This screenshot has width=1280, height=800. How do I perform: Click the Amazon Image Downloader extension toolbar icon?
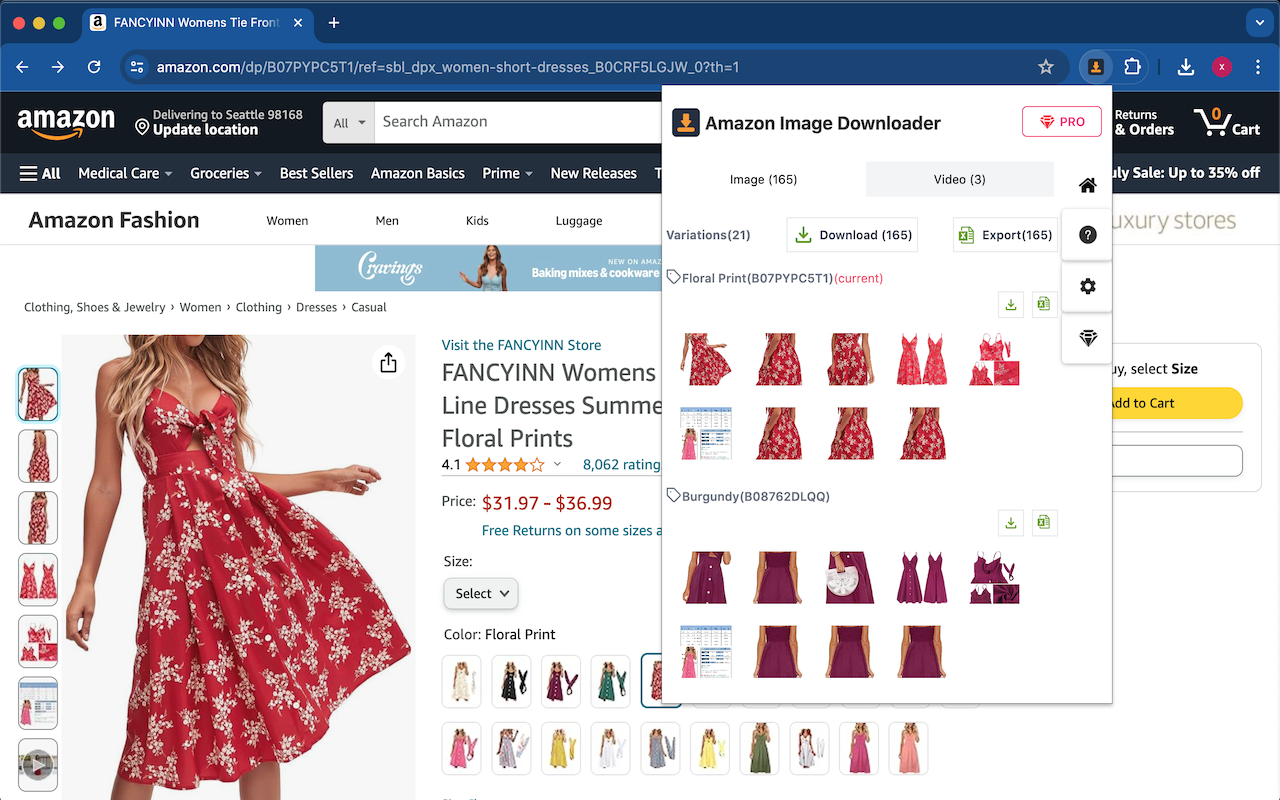click(1096, 67)
